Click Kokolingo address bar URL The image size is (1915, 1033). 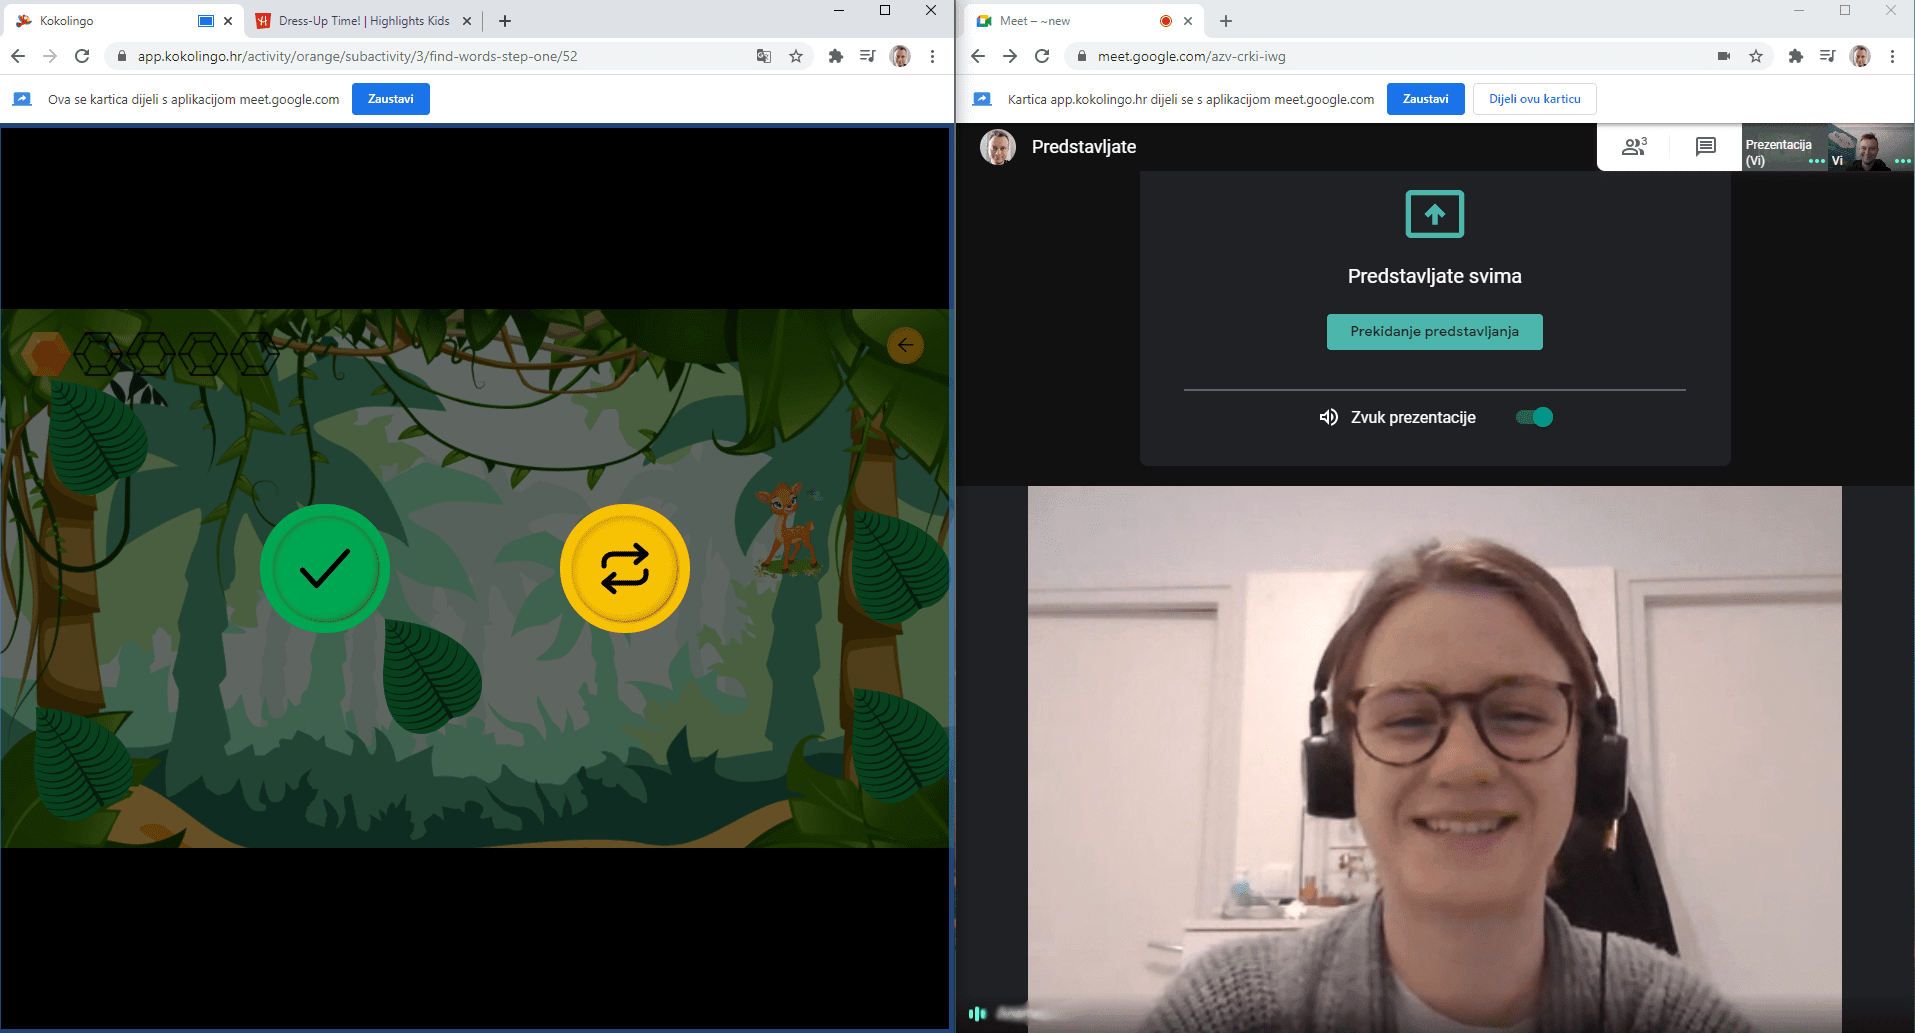click(358, 56)
